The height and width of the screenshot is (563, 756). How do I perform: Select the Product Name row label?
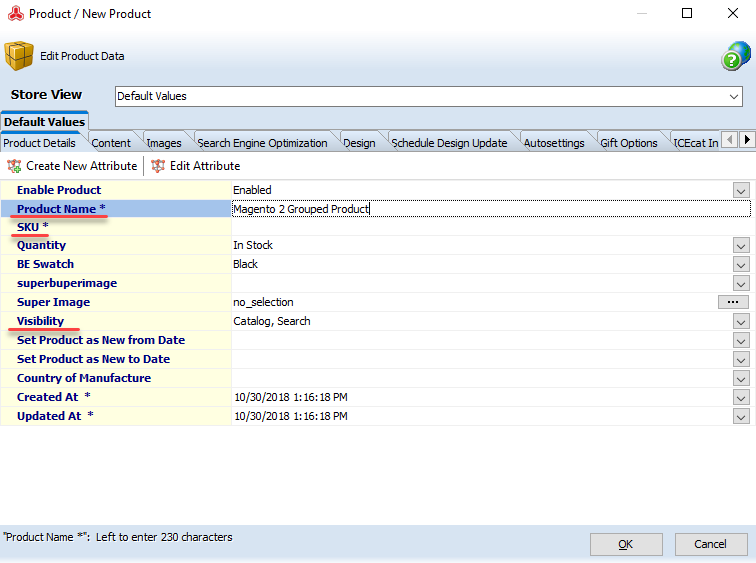tap(61, 209)
